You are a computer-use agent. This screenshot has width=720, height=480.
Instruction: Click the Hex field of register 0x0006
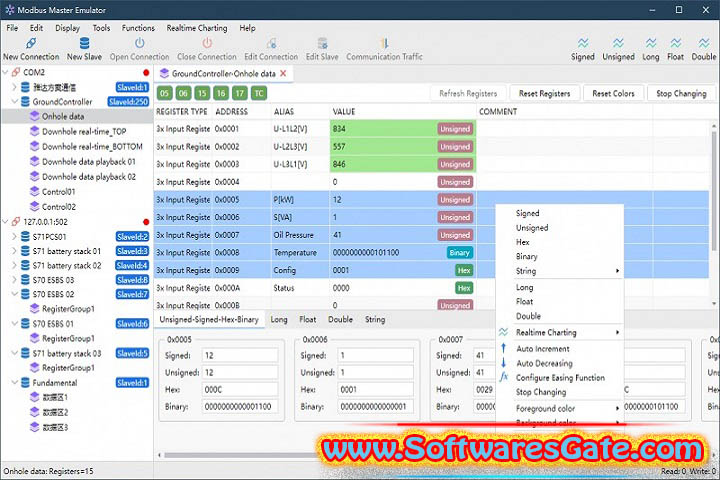tap(376, 390)
